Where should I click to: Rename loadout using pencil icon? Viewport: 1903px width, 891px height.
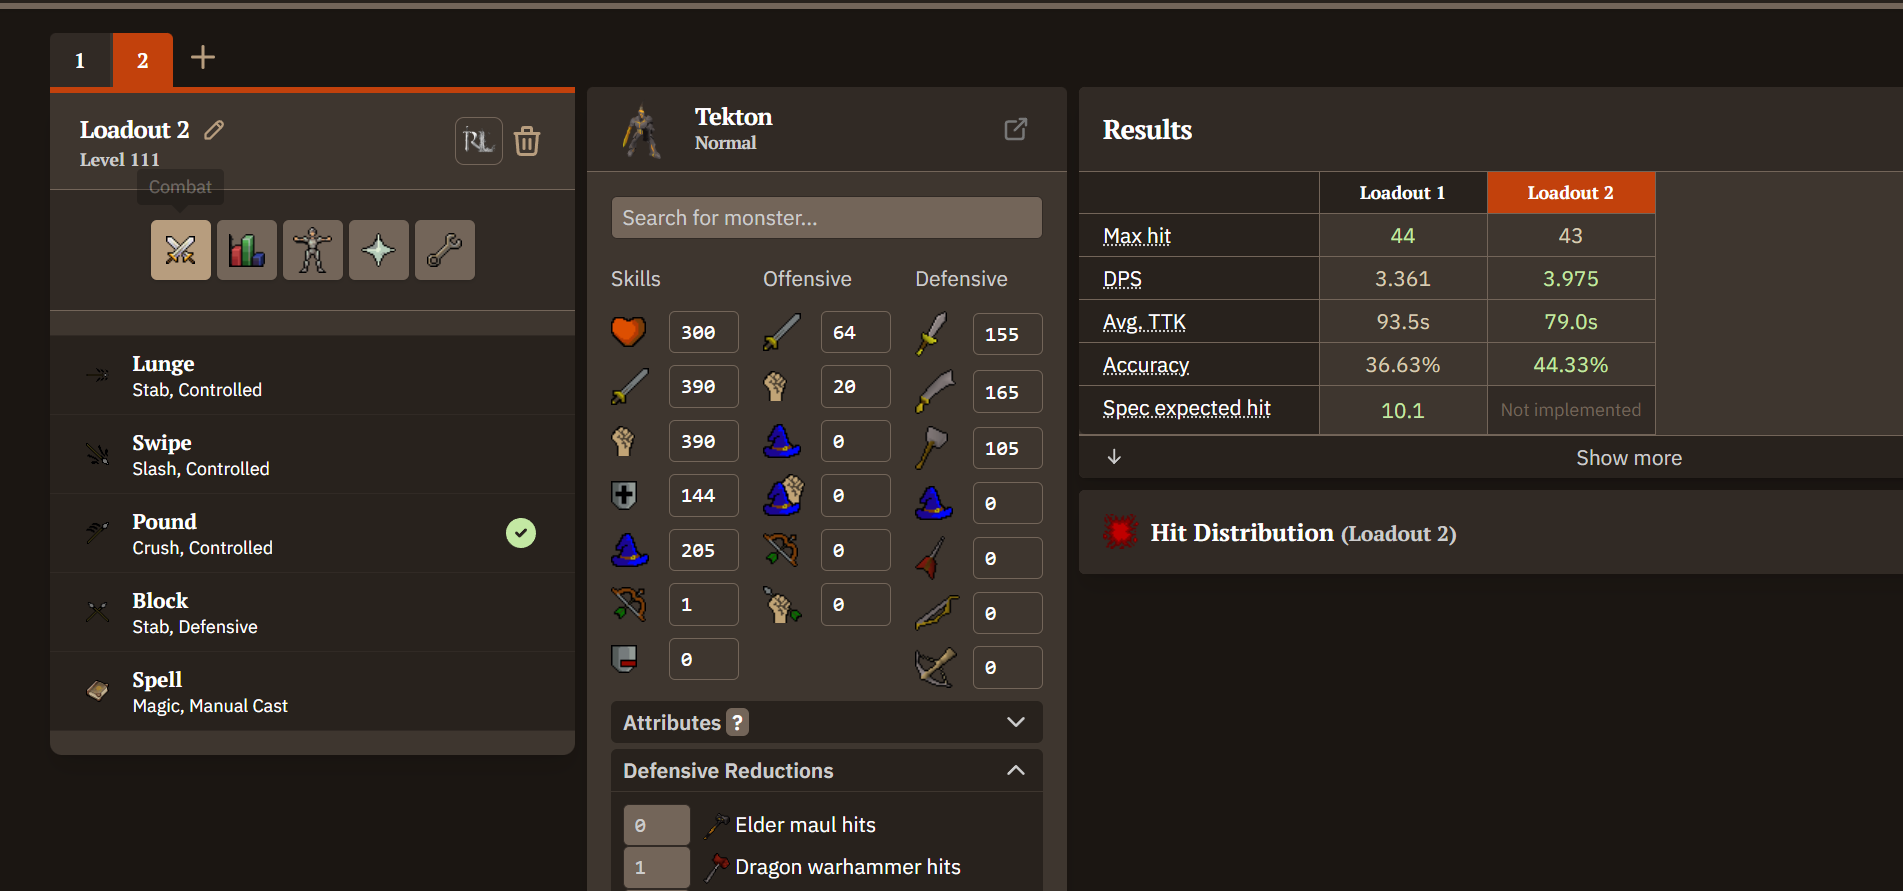(214, 130)
